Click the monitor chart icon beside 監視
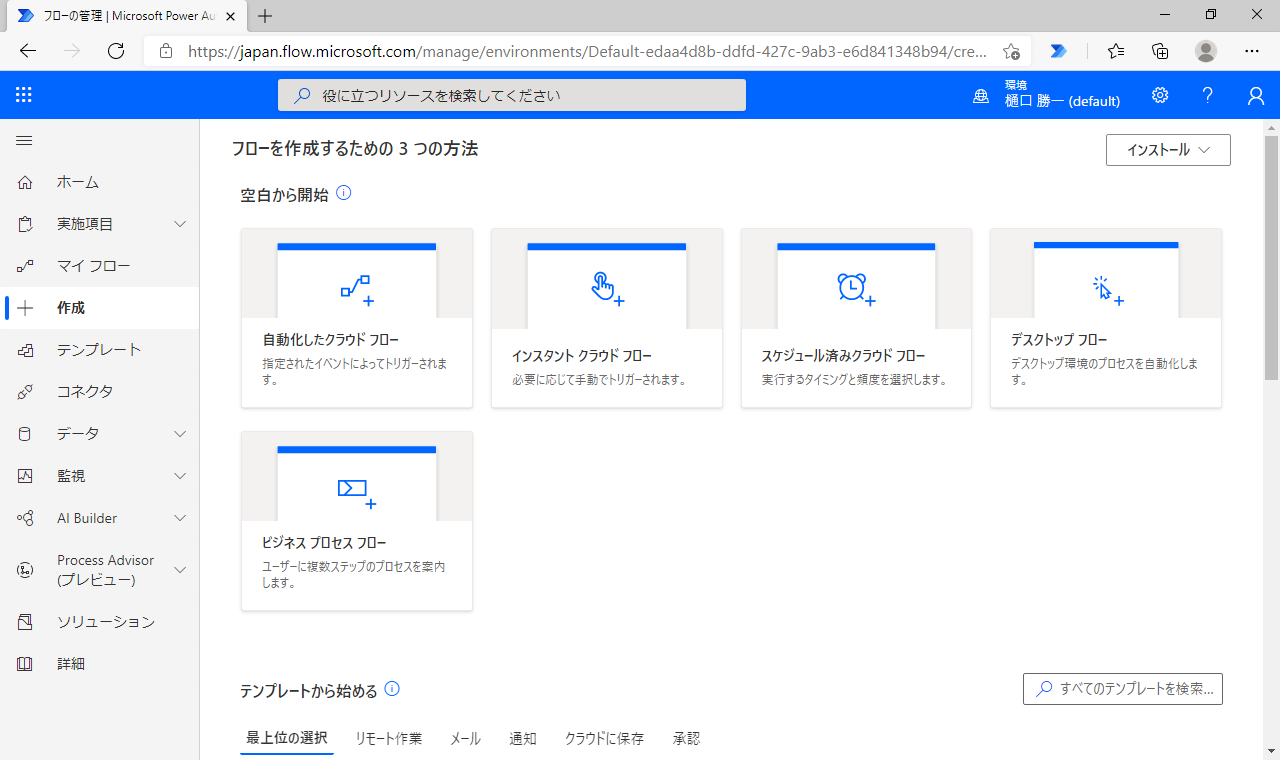The width and height of the screenshot is (1280, 760). coord(25,476)
